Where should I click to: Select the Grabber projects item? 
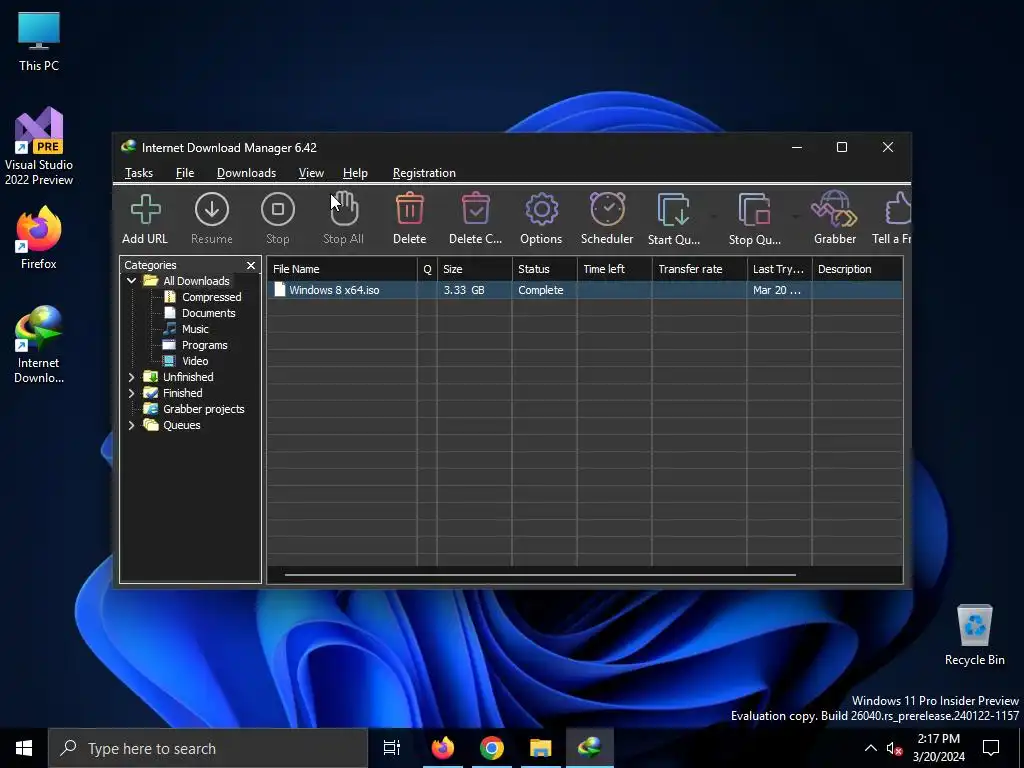point(203,409)
